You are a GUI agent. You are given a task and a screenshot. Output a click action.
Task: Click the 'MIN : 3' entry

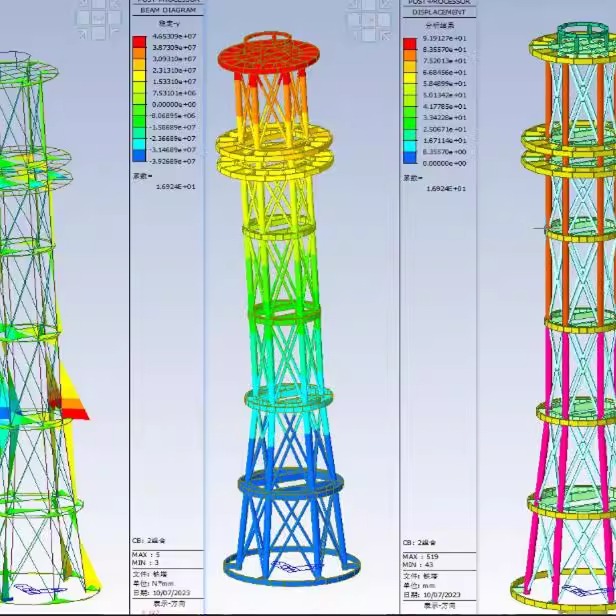[145, 563]
